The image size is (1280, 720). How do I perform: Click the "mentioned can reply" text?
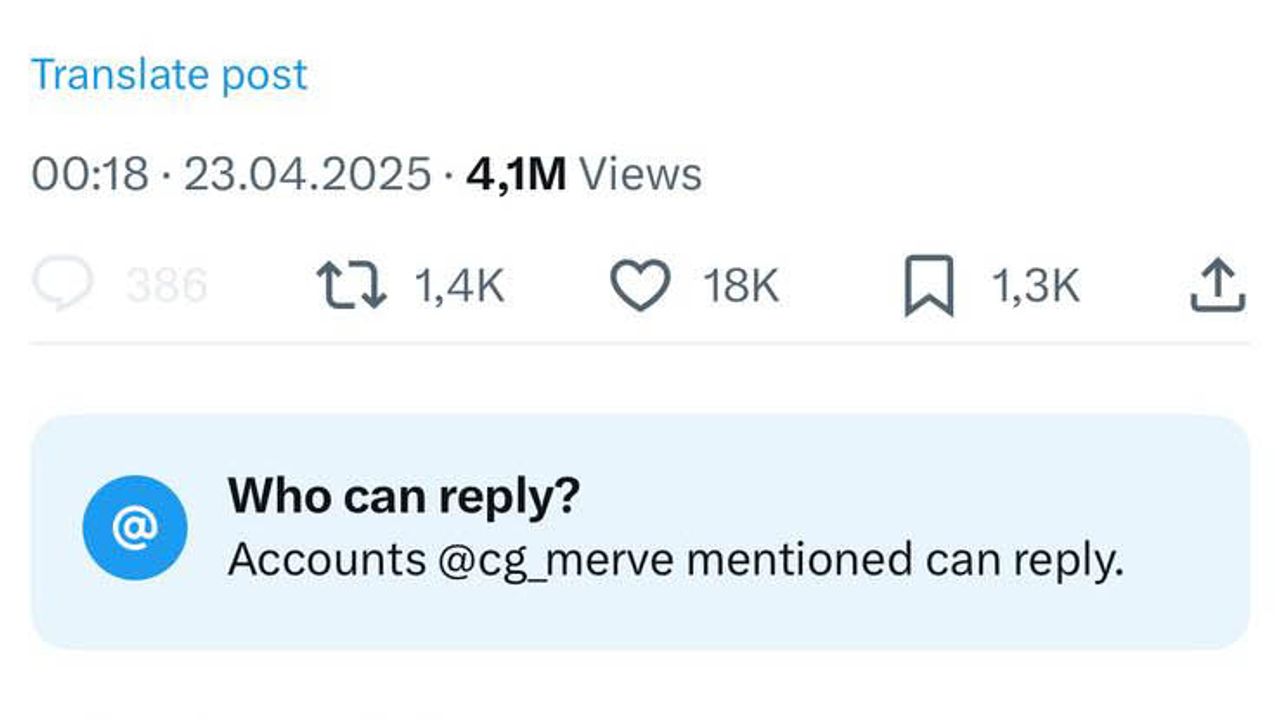pos(905,561)
